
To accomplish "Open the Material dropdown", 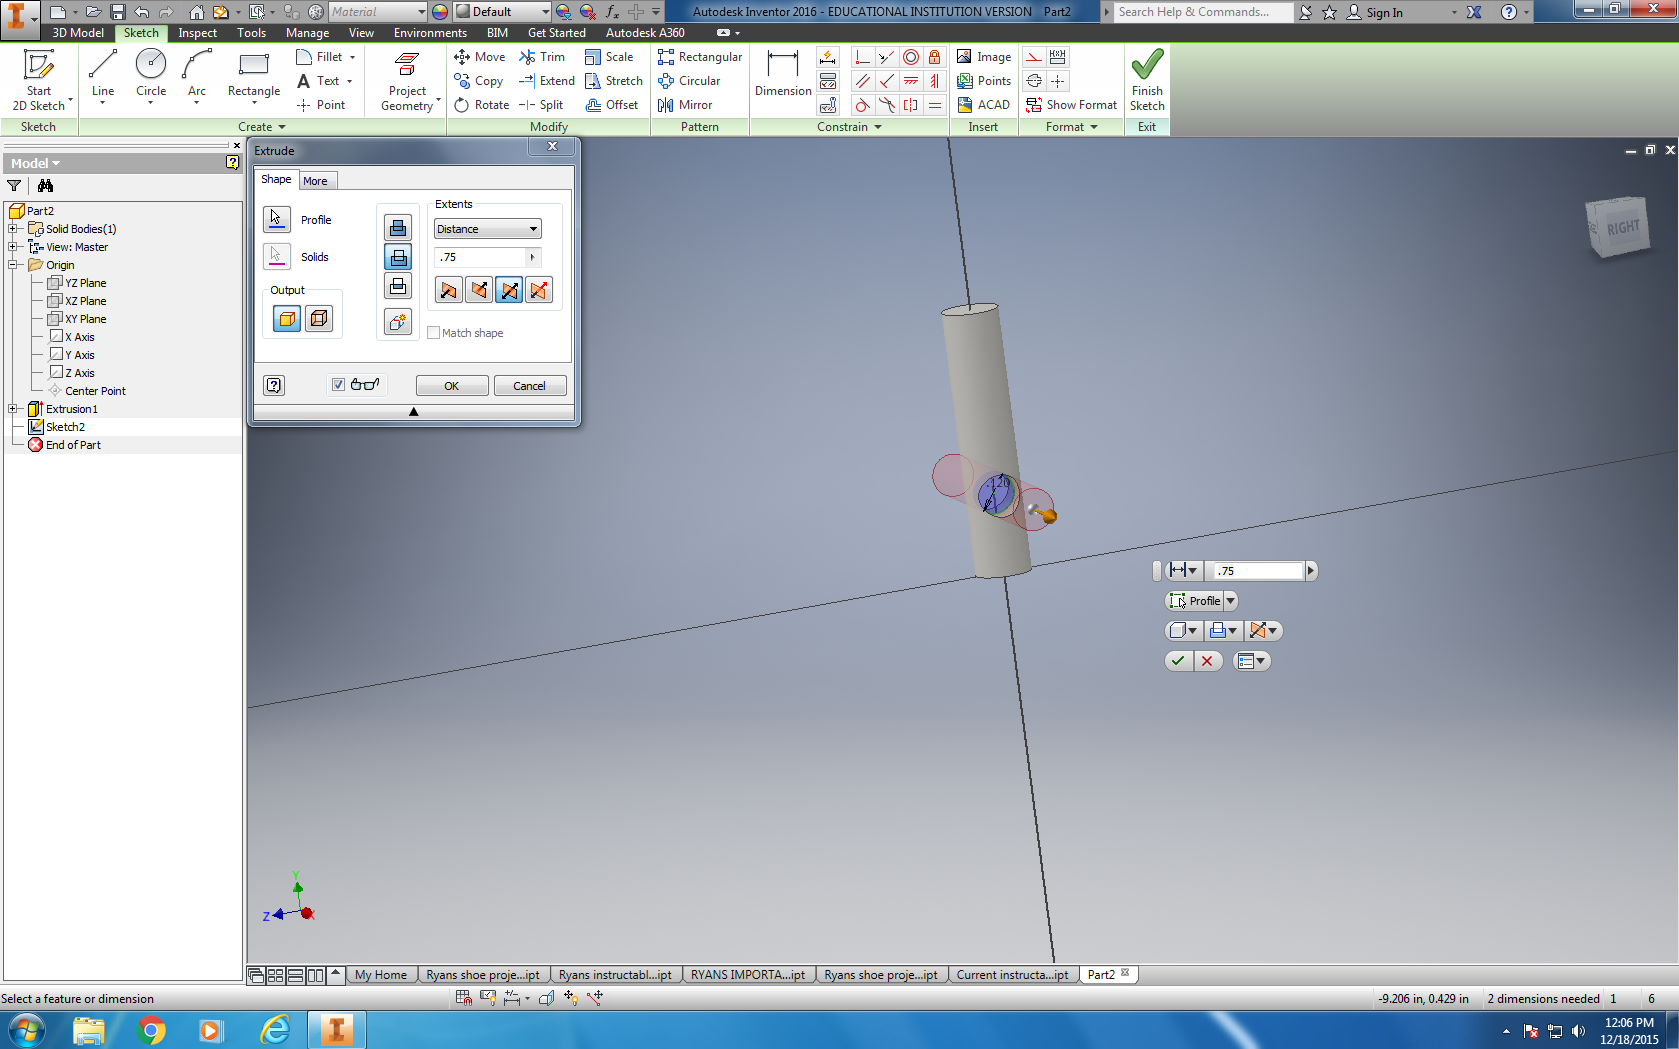I will pos(379,12).
